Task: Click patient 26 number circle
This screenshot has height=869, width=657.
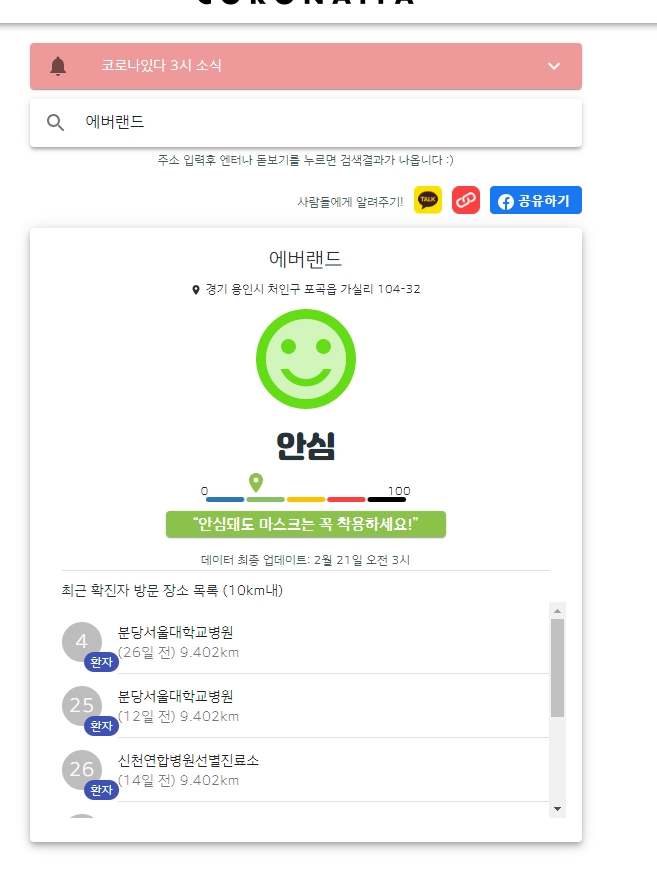Action: [82, 769]
